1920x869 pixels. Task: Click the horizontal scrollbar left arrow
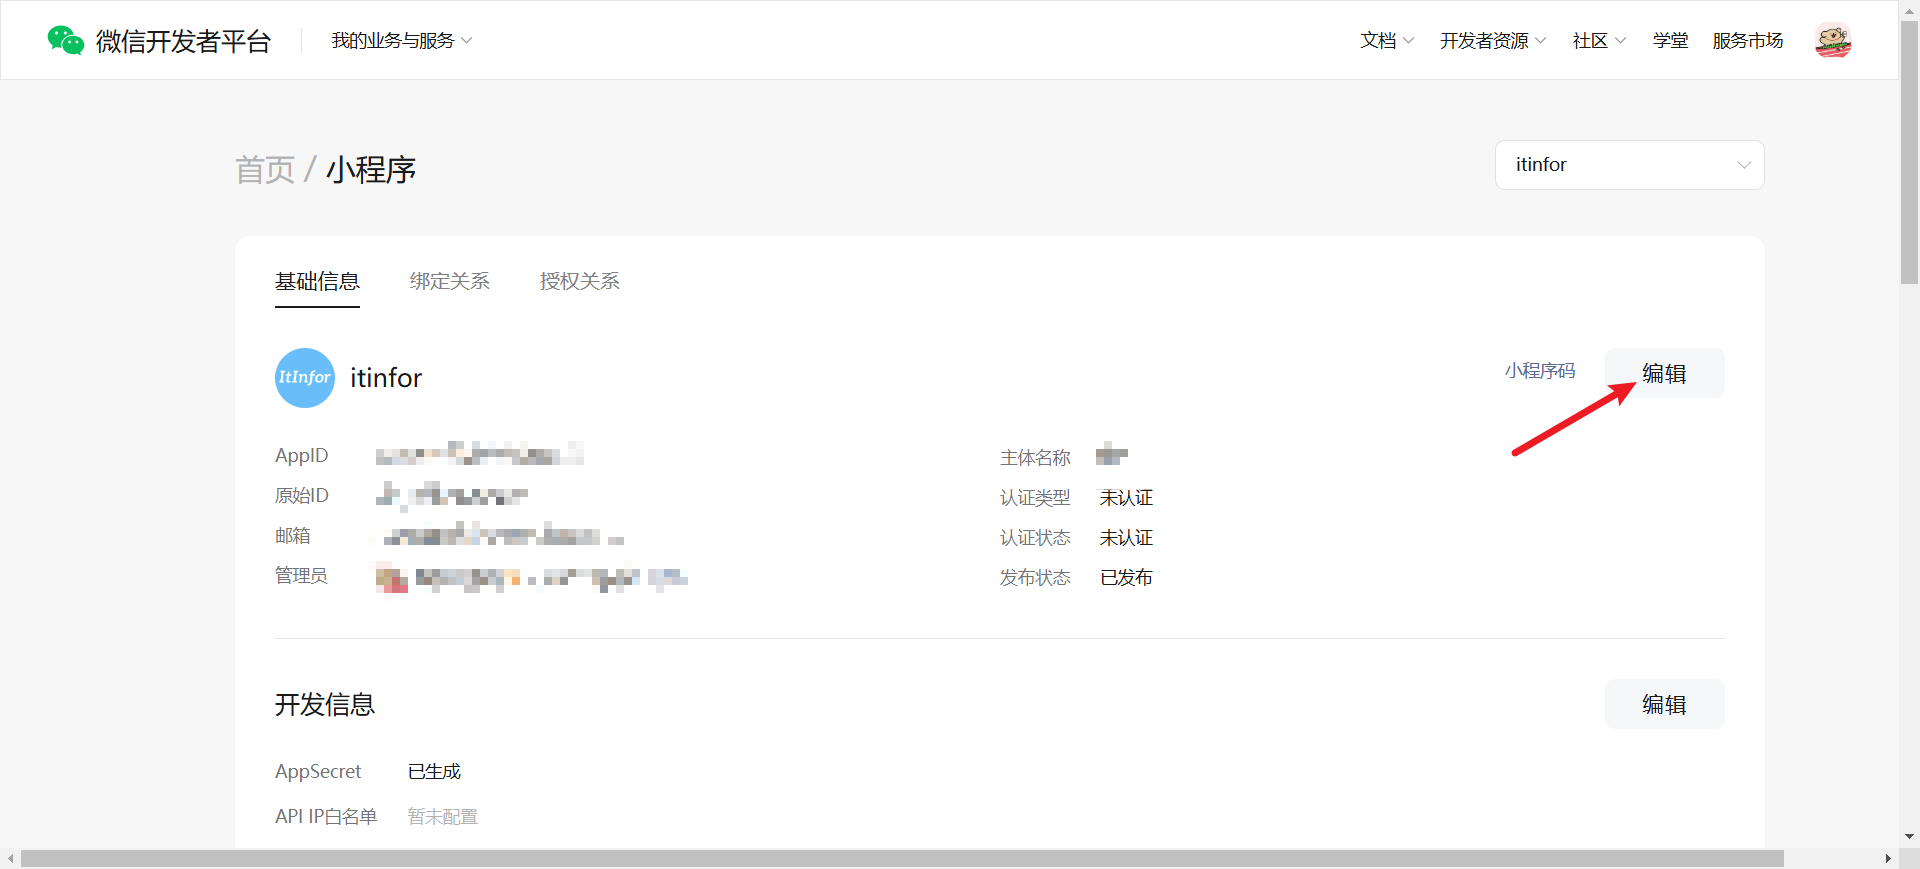[10, 859]
